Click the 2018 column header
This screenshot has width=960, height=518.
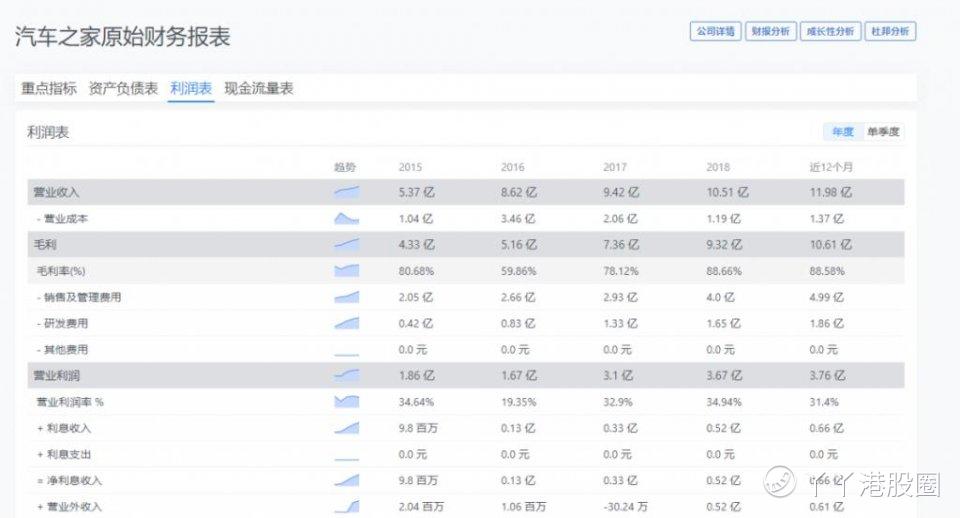pos(718,167)
